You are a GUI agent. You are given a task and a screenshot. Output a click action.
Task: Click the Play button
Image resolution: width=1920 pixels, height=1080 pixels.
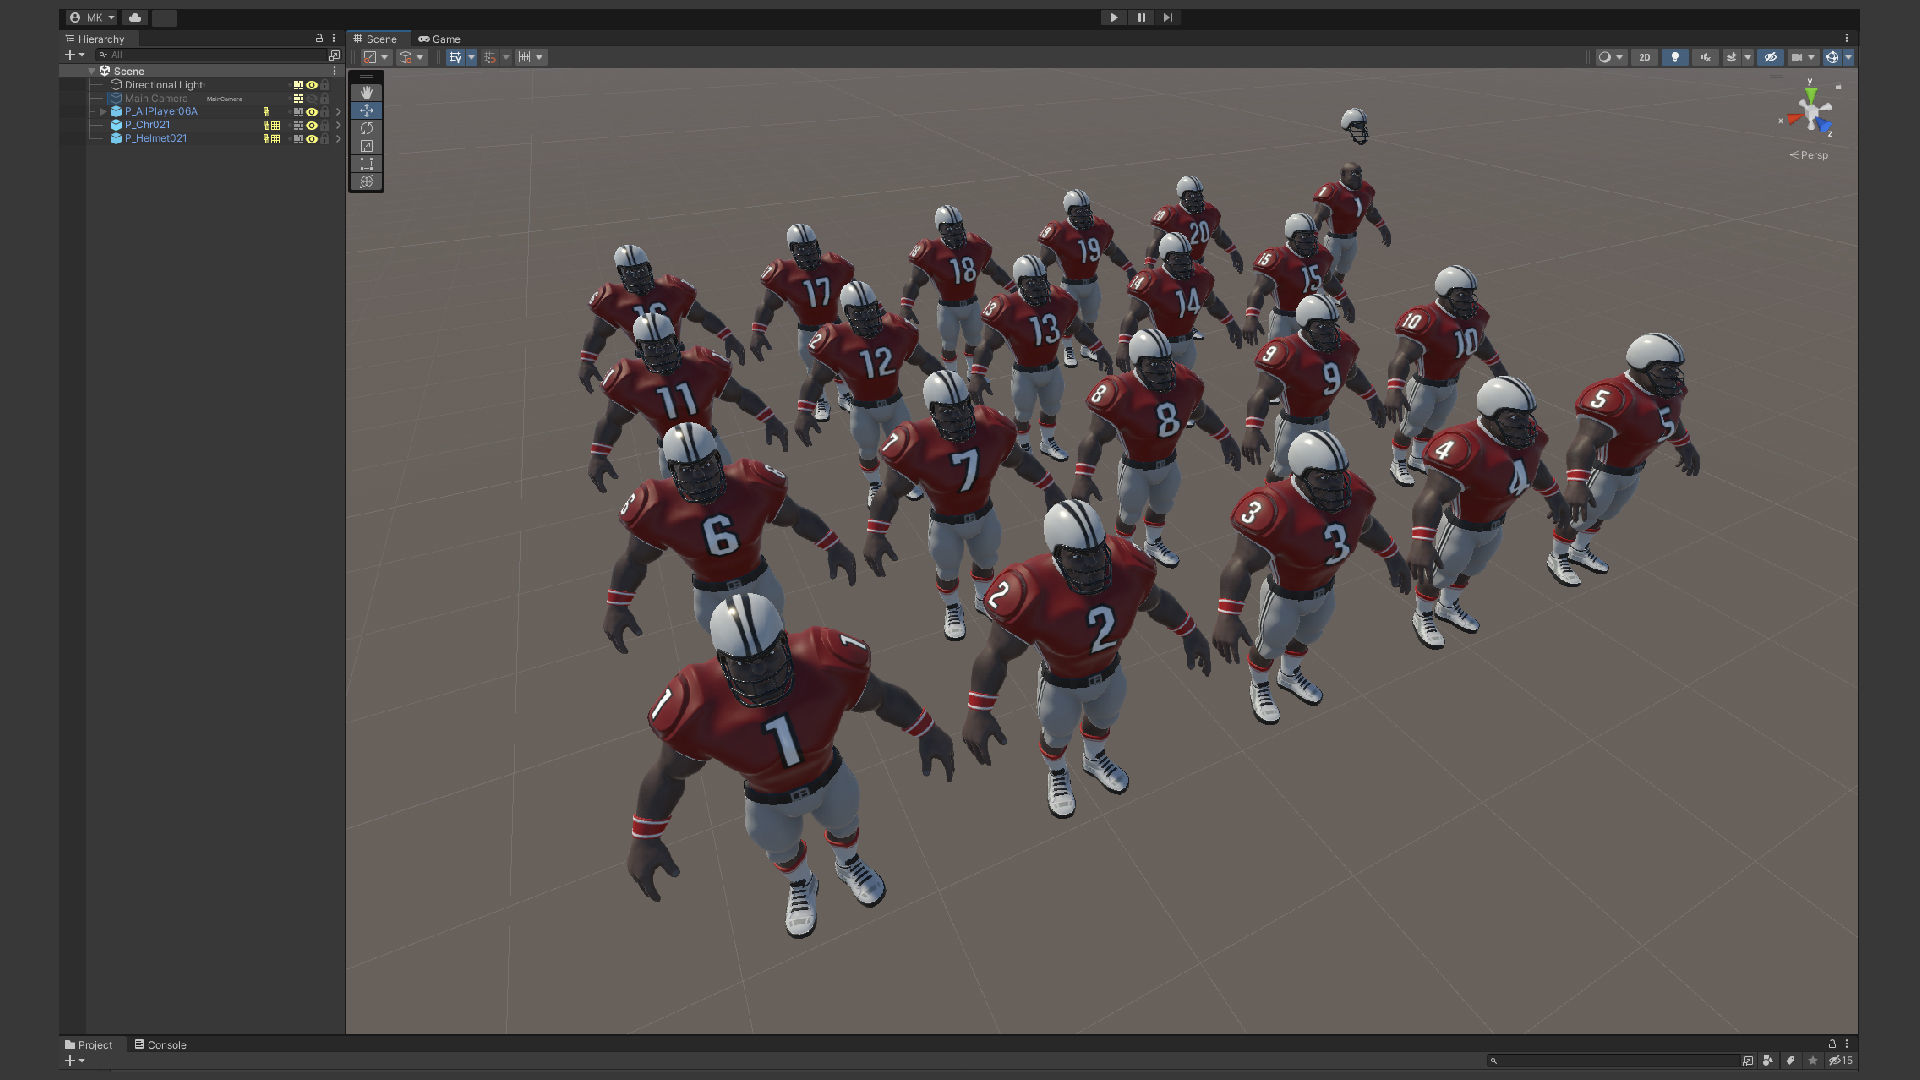tap(1113, 18)
